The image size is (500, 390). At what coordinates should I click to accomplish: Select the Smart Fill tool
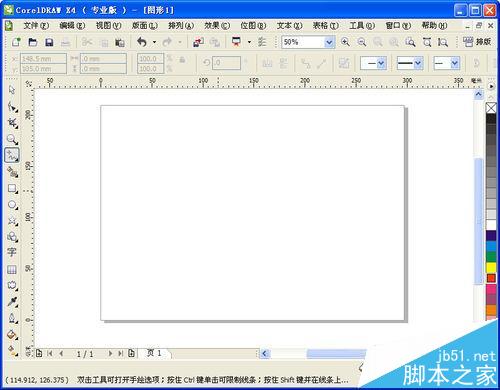[x=12, y=172]
